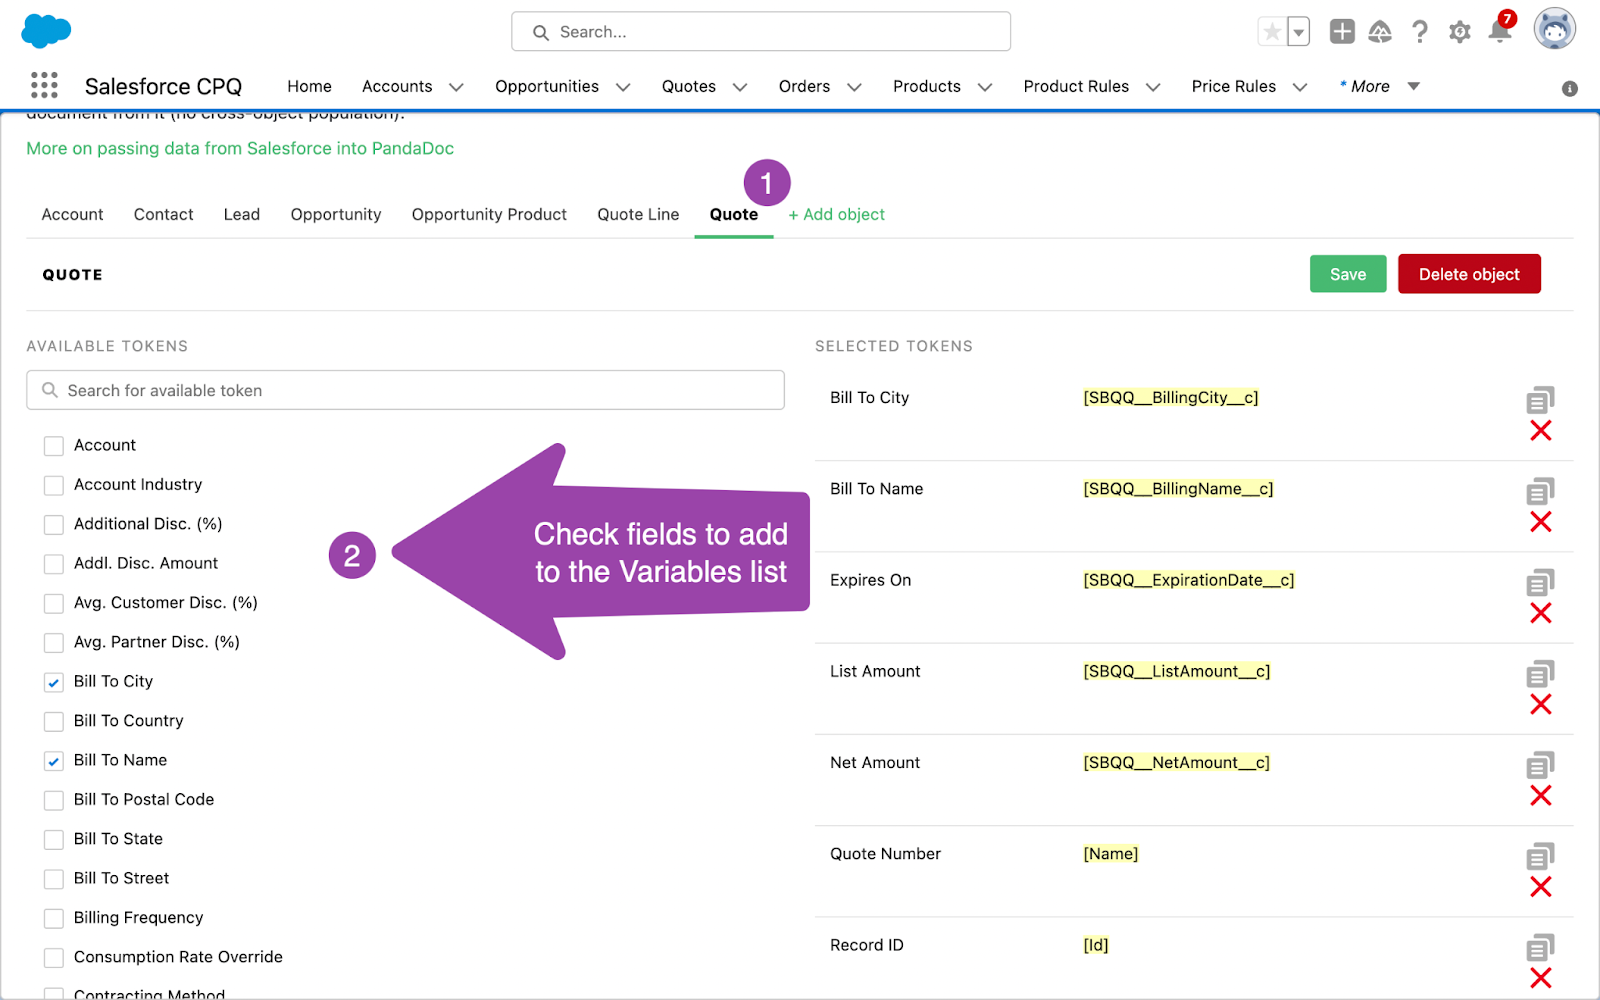Expand the Accounts nav dropdown chevron
Viewport: 1600px width, 1000px height.
pyautogui.click(x=456, y=87)
